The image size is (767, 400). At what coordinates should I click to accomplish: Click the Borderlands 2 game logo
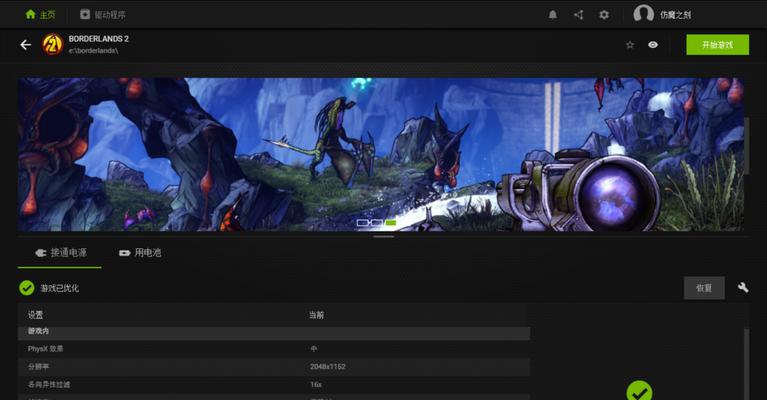(52, 44)
